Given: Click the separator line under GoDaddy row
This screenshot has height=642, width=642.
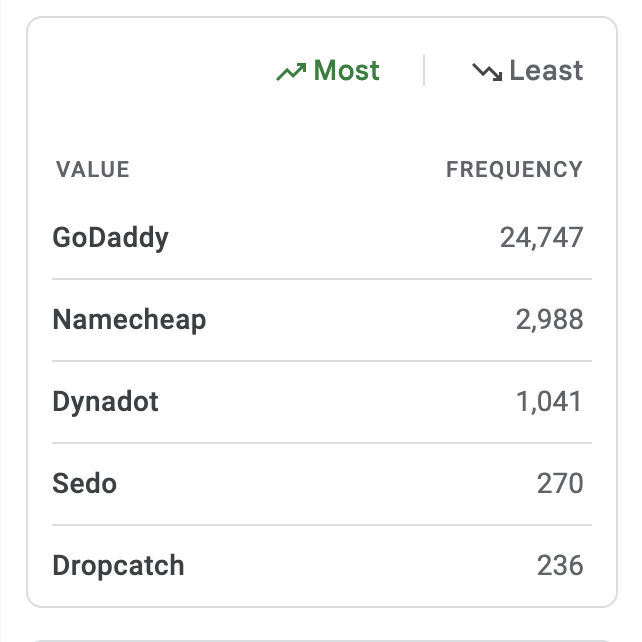Looking at the screenshot, I should pyautogui.click(x=322, y=279).
